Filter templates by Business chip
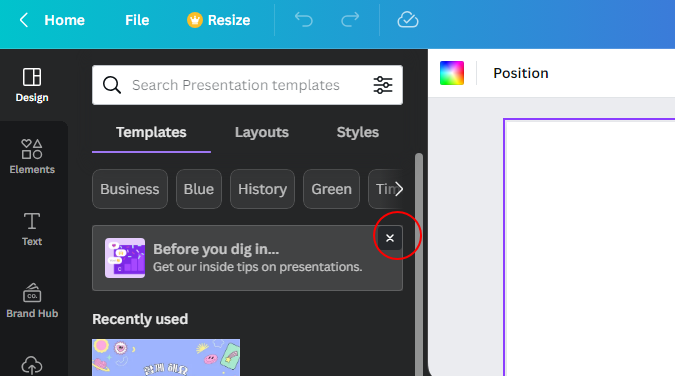Screen dimensions: 675x376 pos(130,189)
